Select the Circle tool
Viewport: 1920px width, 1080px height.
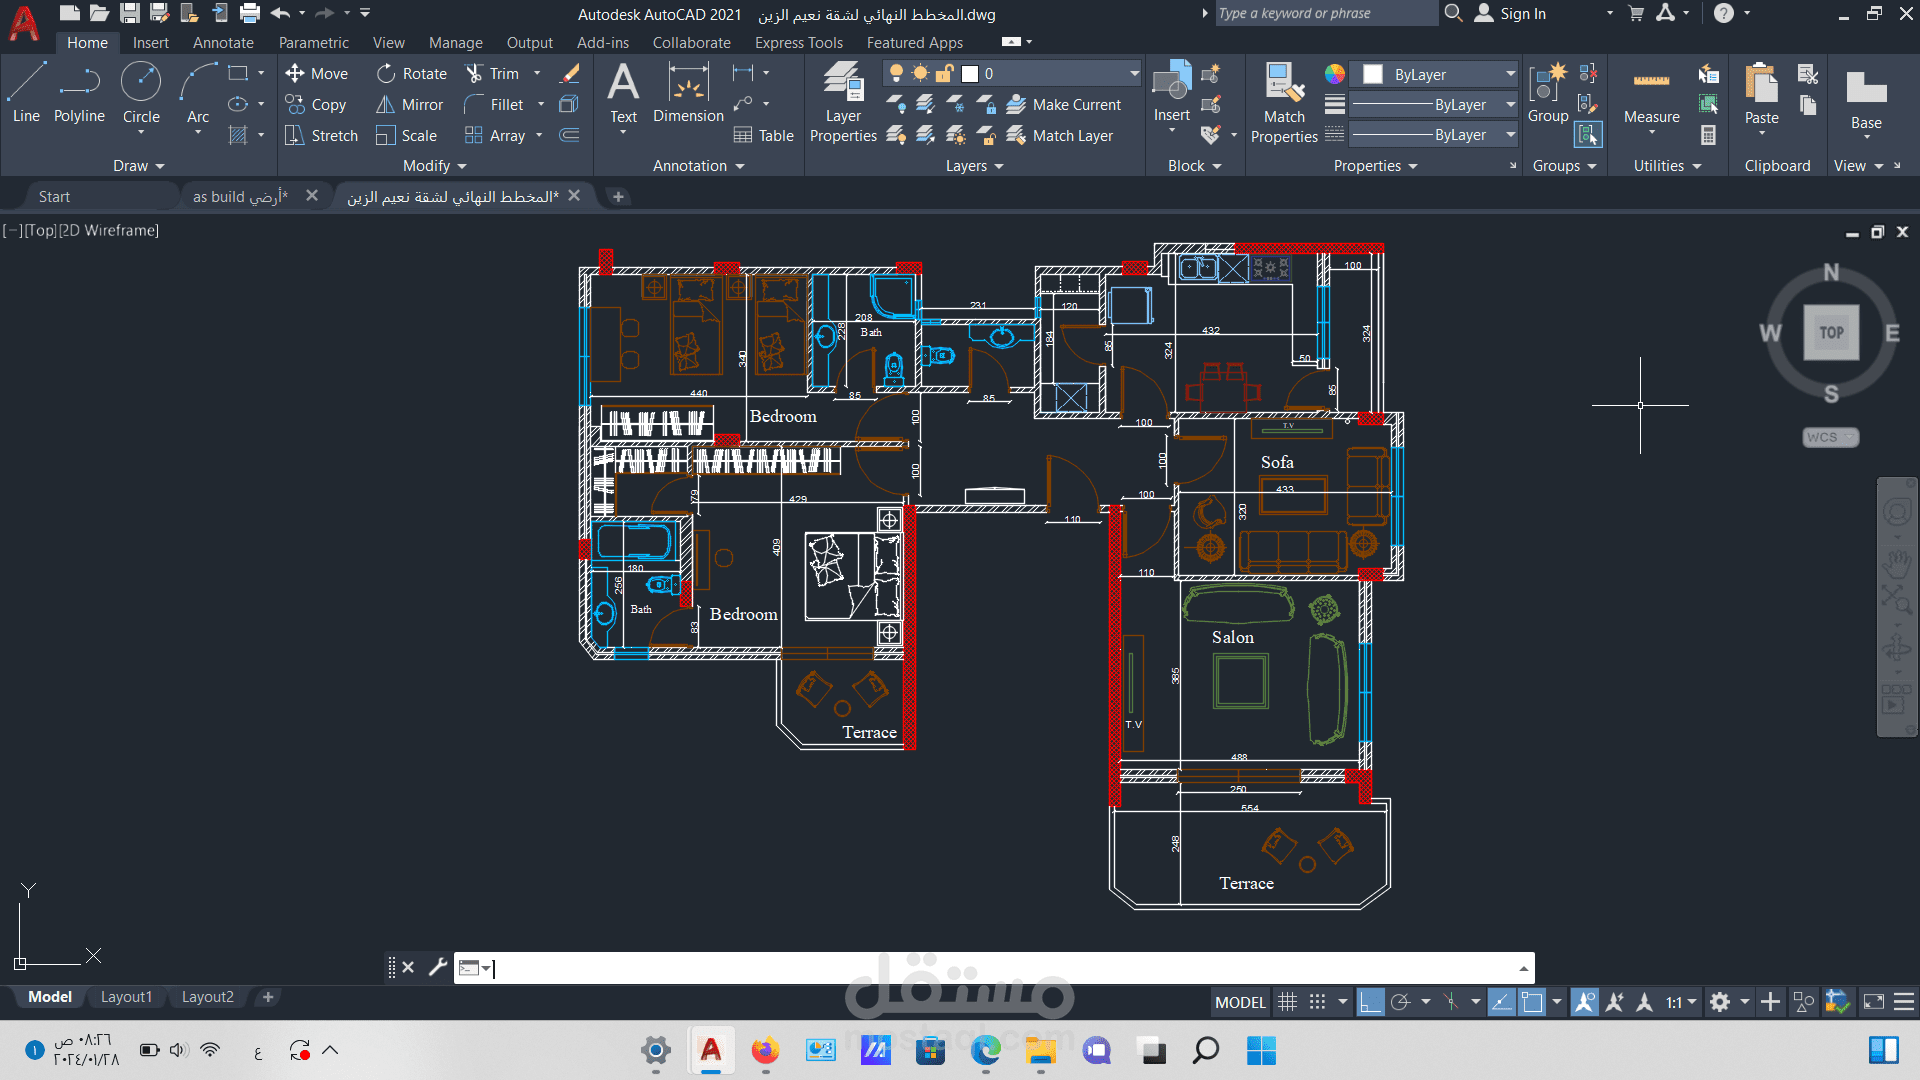tap(141, 92)
